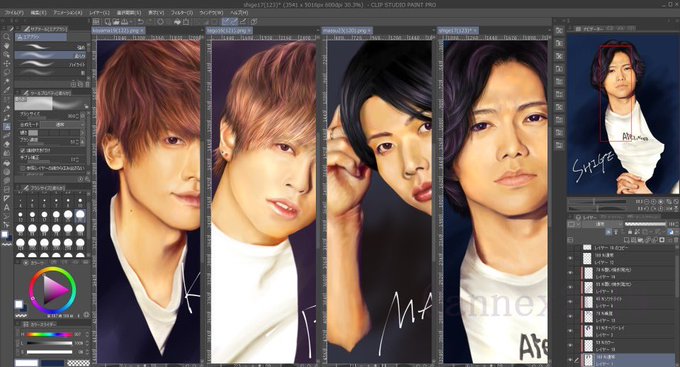Select the Eyedropper tool
The image size is (680, 367).
click(6, 90)
